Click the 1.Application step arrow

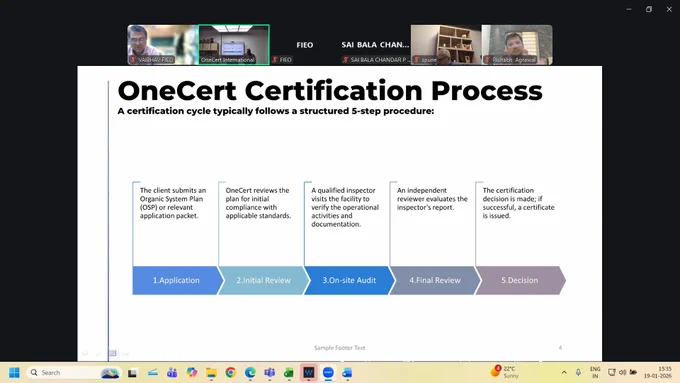tap(178, 280)
